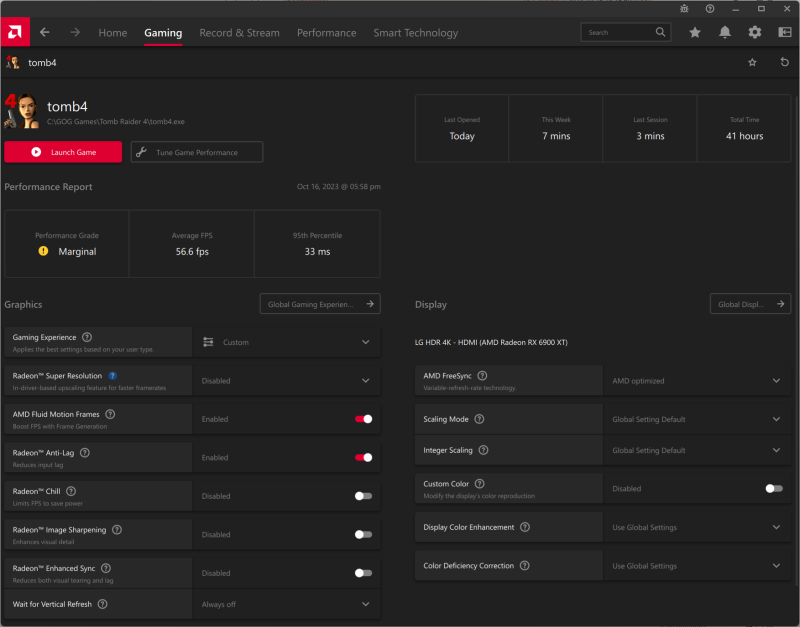800x627 pixels.
Task: Open settings gear icon
Action: [755, 33]
